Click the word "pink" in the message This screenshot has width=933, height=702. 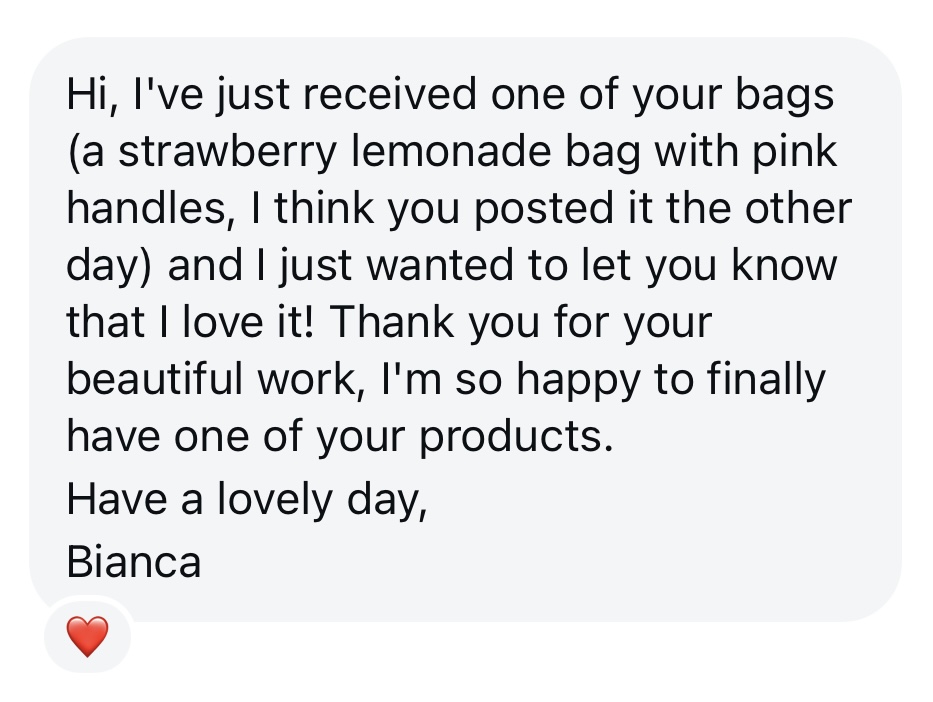tap(796, 153)
